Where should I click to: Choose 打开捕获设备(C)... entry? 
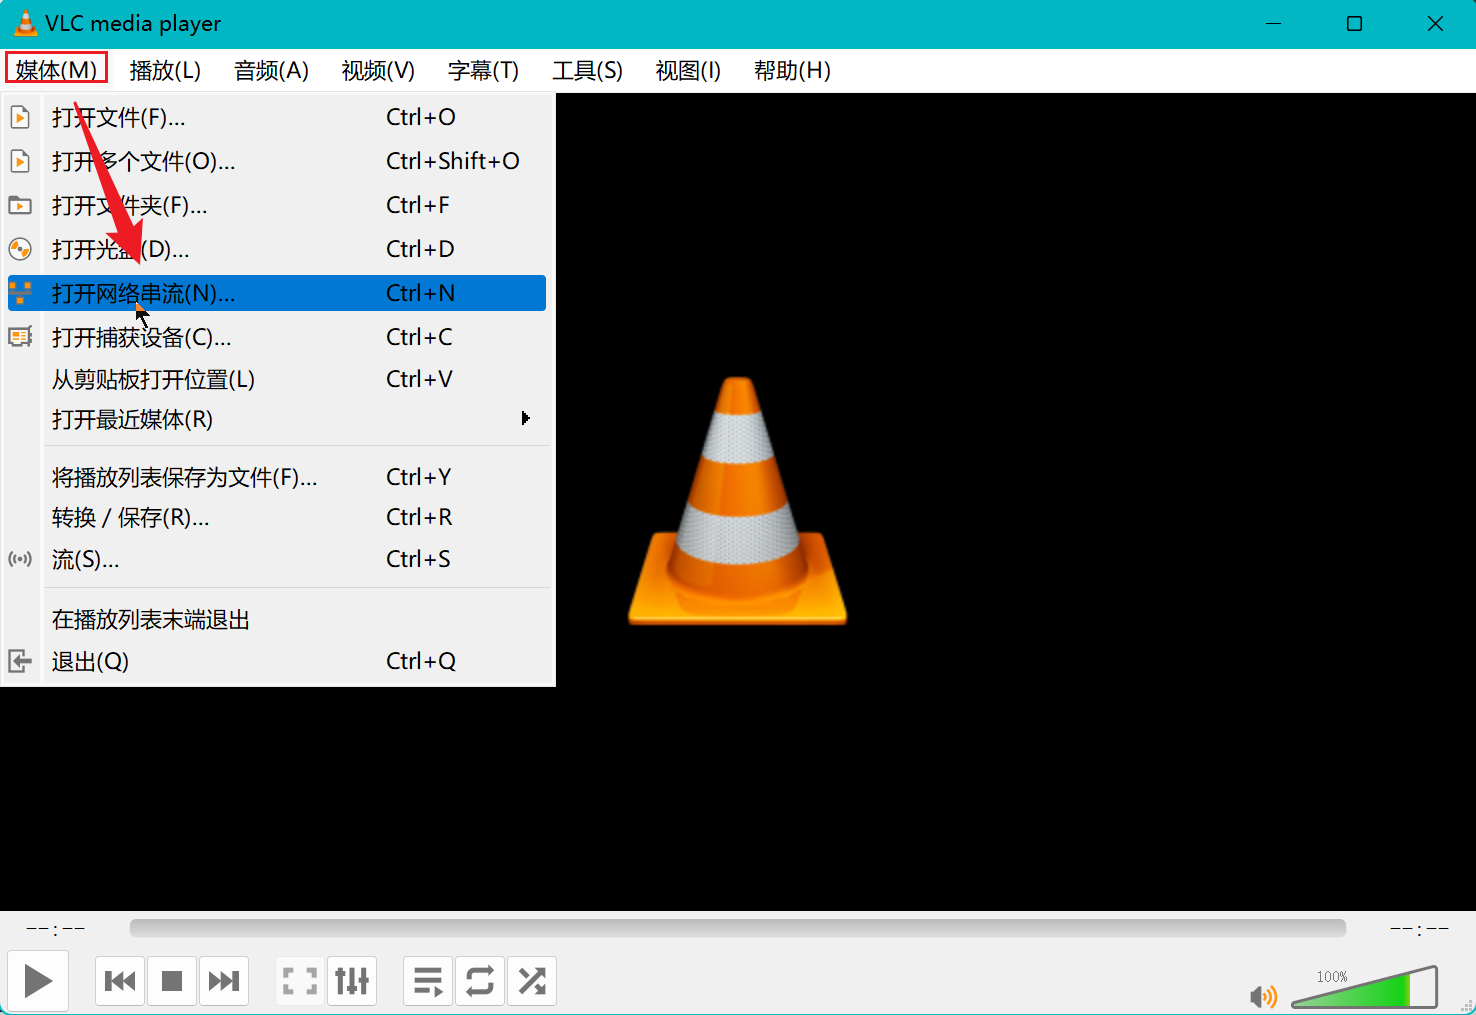click(x=277, y=337)
